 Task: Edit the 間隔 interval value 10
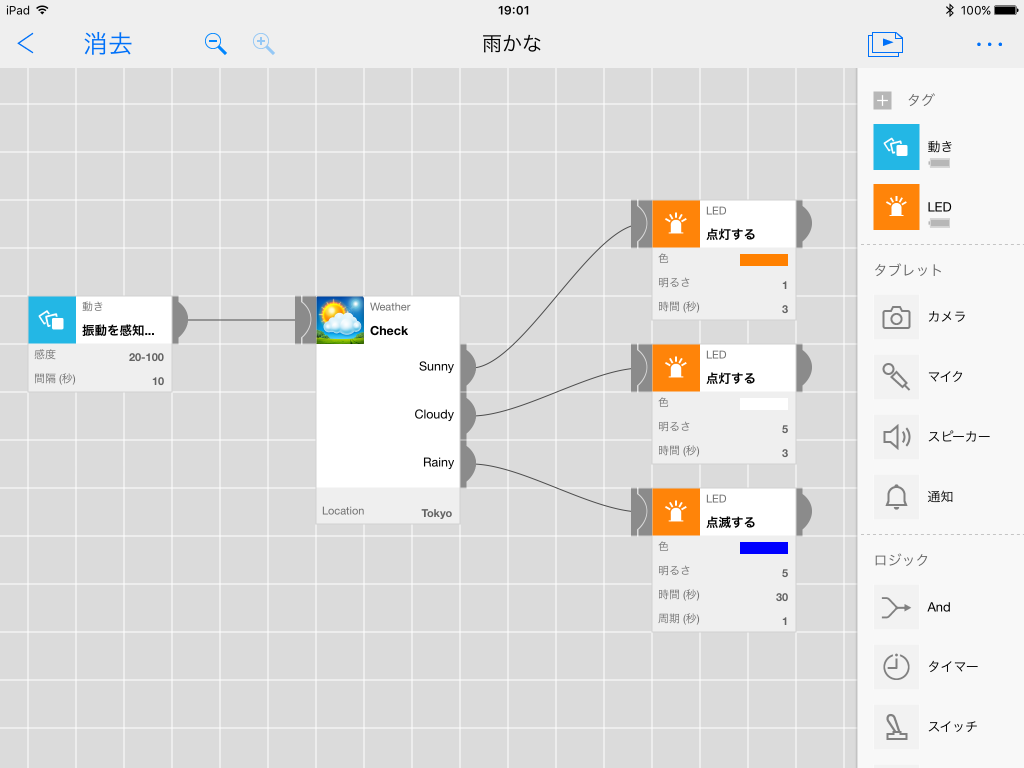[158, 381]
